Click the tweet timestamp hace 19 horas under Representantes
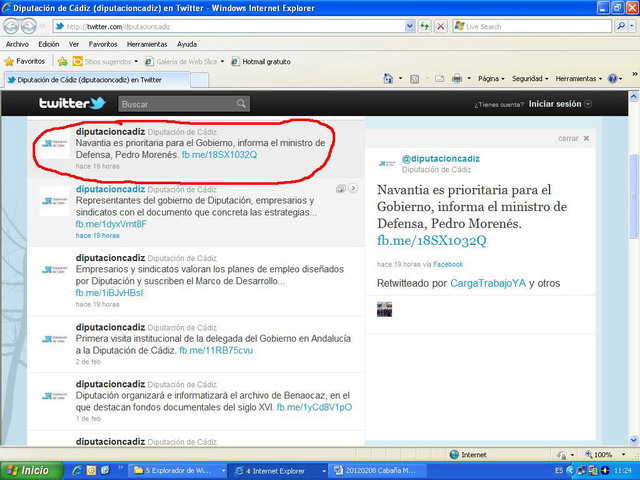 pyautogui.click(x=98, y=236)
